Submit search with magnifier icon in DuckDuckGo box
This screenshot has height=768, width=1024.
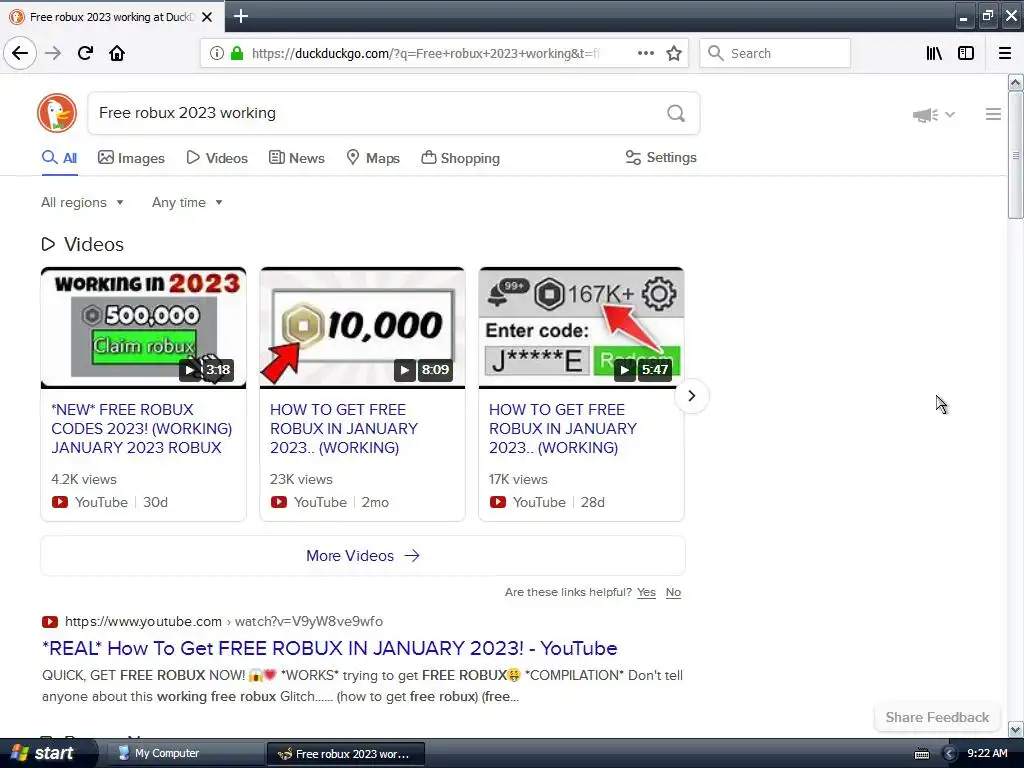(676, 114)
